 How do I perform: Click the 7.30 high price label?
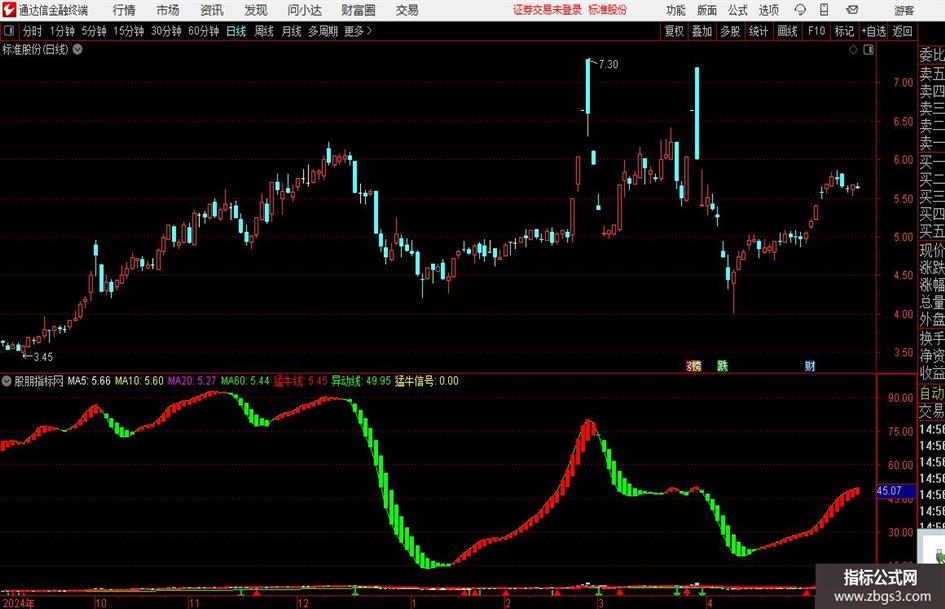[608, 65]
